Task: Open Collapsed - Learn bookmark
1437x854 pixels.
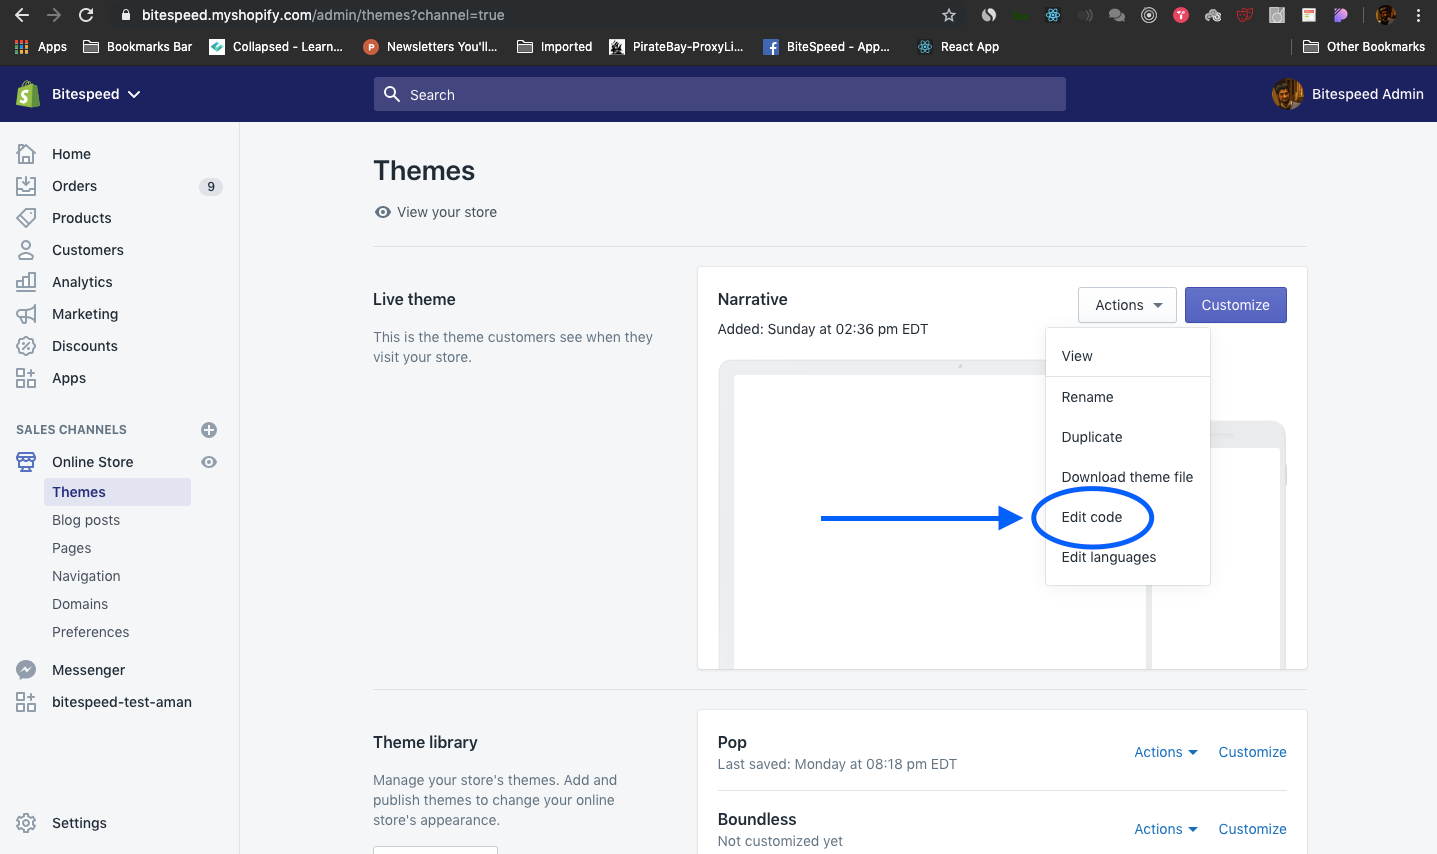Action: pos(276,47)
